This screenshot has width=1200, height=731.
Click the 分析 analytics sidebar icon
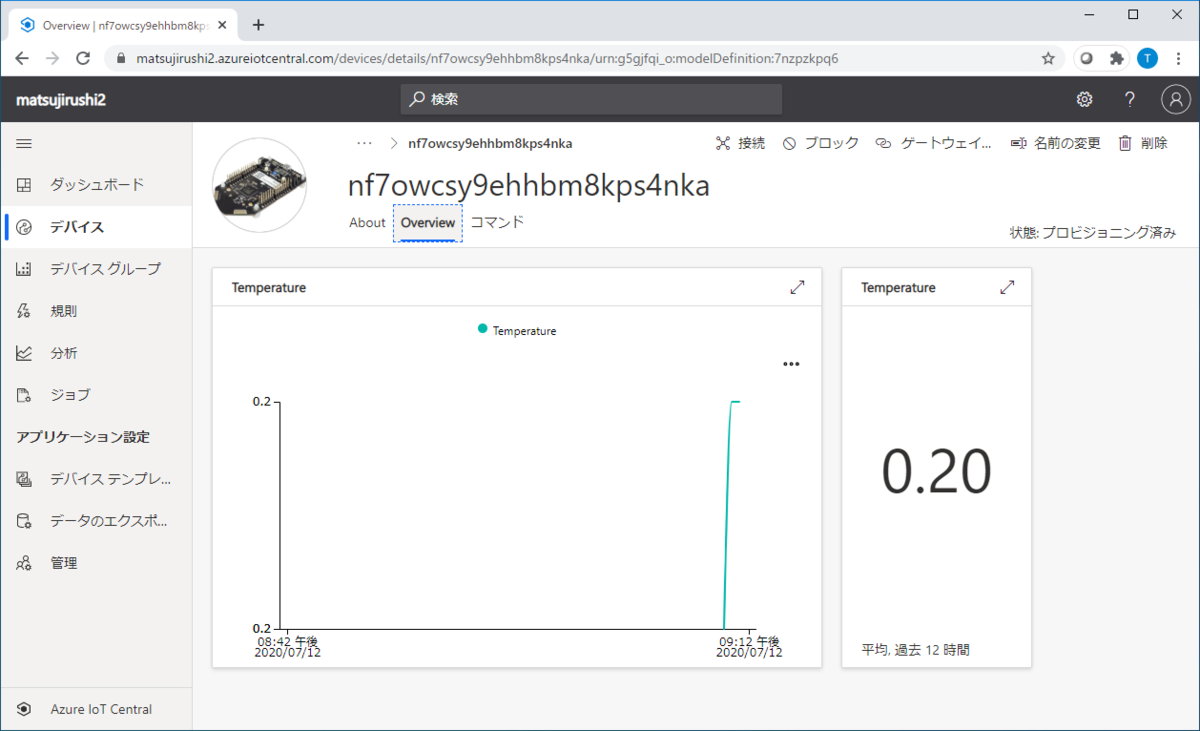pyautogui.click(x=24, y=353)
